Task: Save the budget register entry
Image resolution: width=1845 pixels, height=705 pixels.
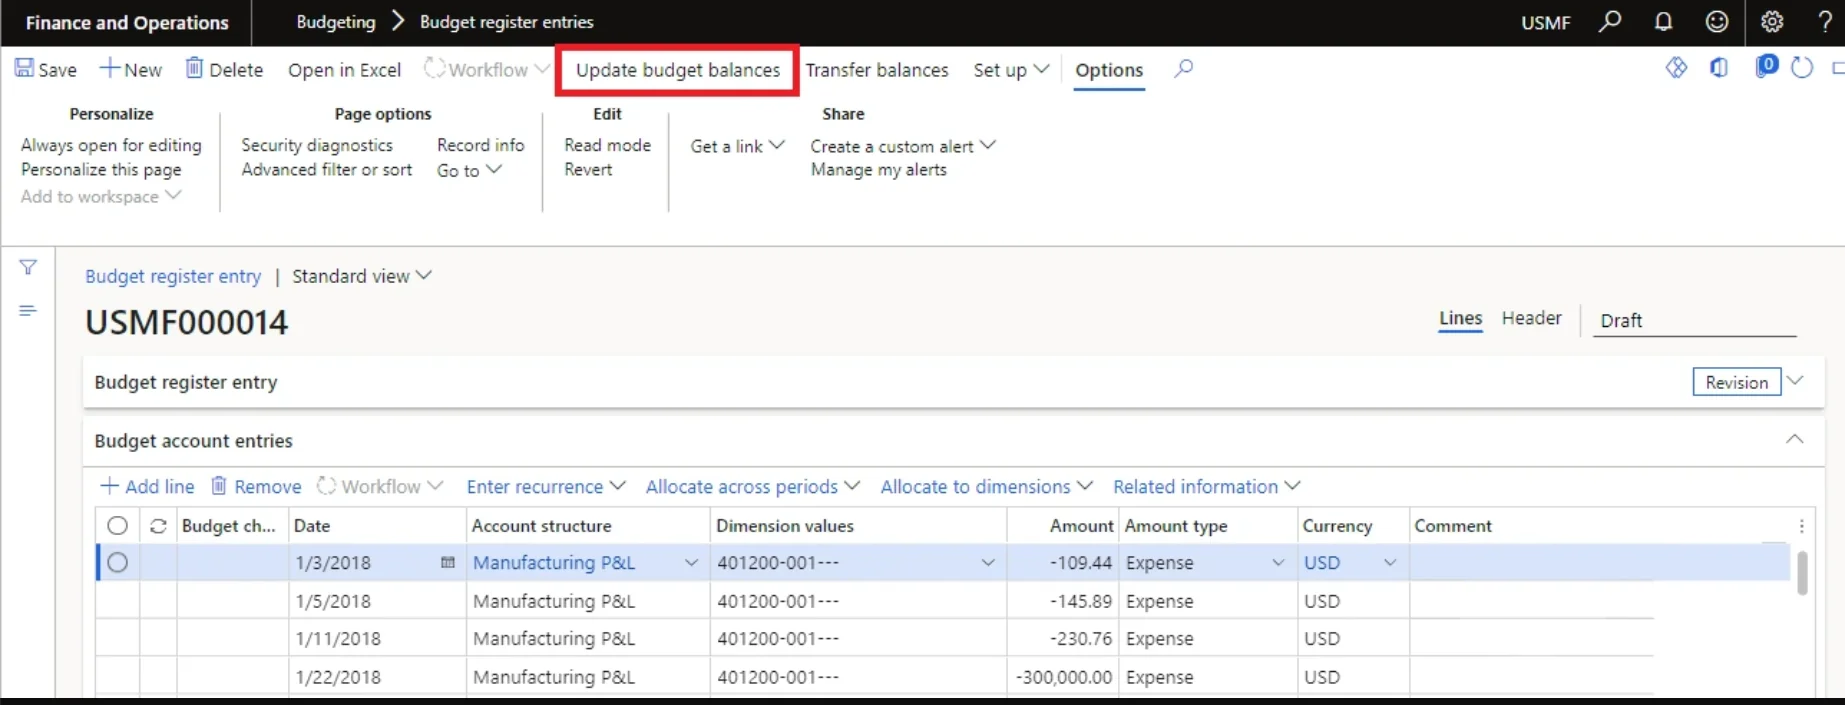Action: [x=45, y=69]
